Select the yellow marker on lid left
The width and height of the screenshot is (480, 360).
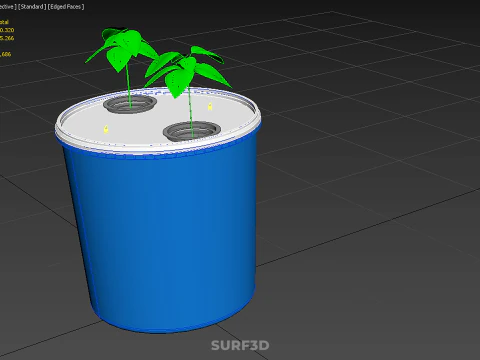point(106,129)
